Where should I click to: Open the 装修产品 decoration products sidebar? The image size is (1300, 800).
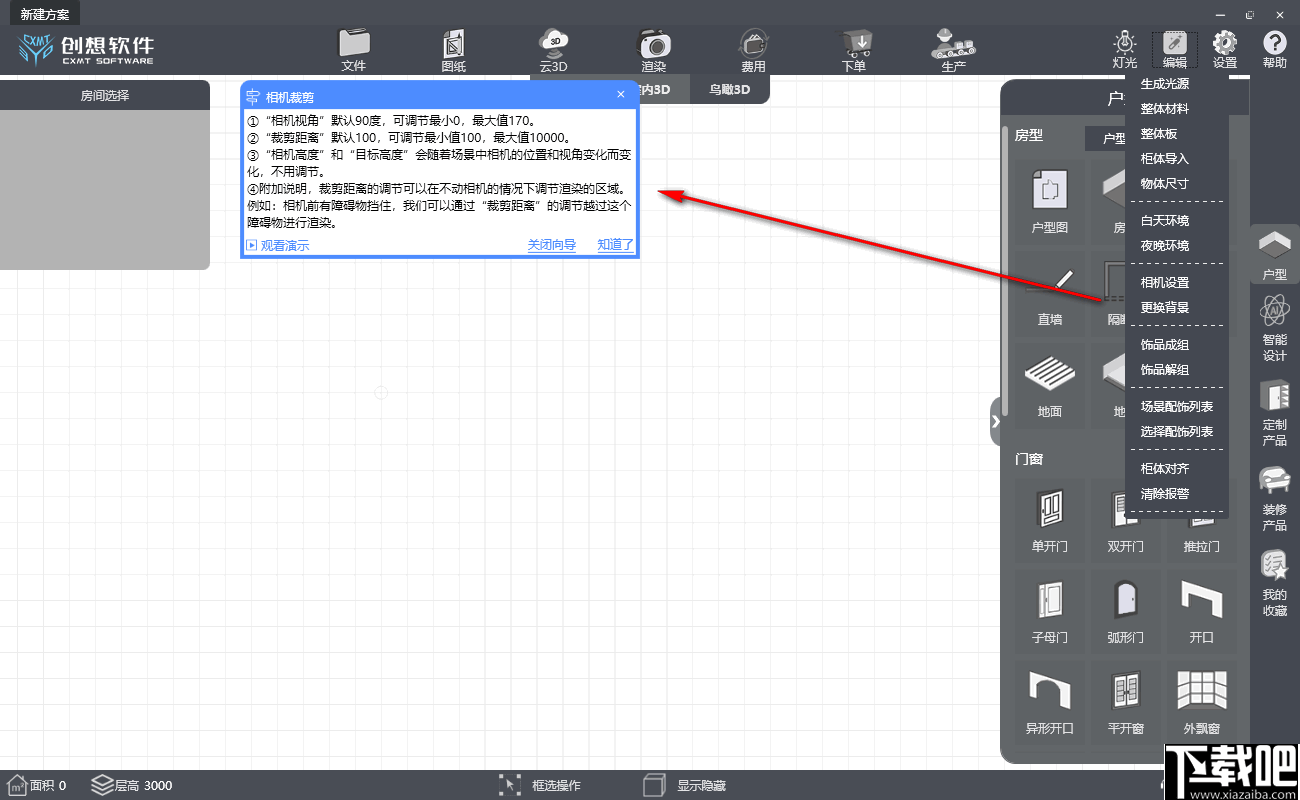click(x=1275, y=499)
